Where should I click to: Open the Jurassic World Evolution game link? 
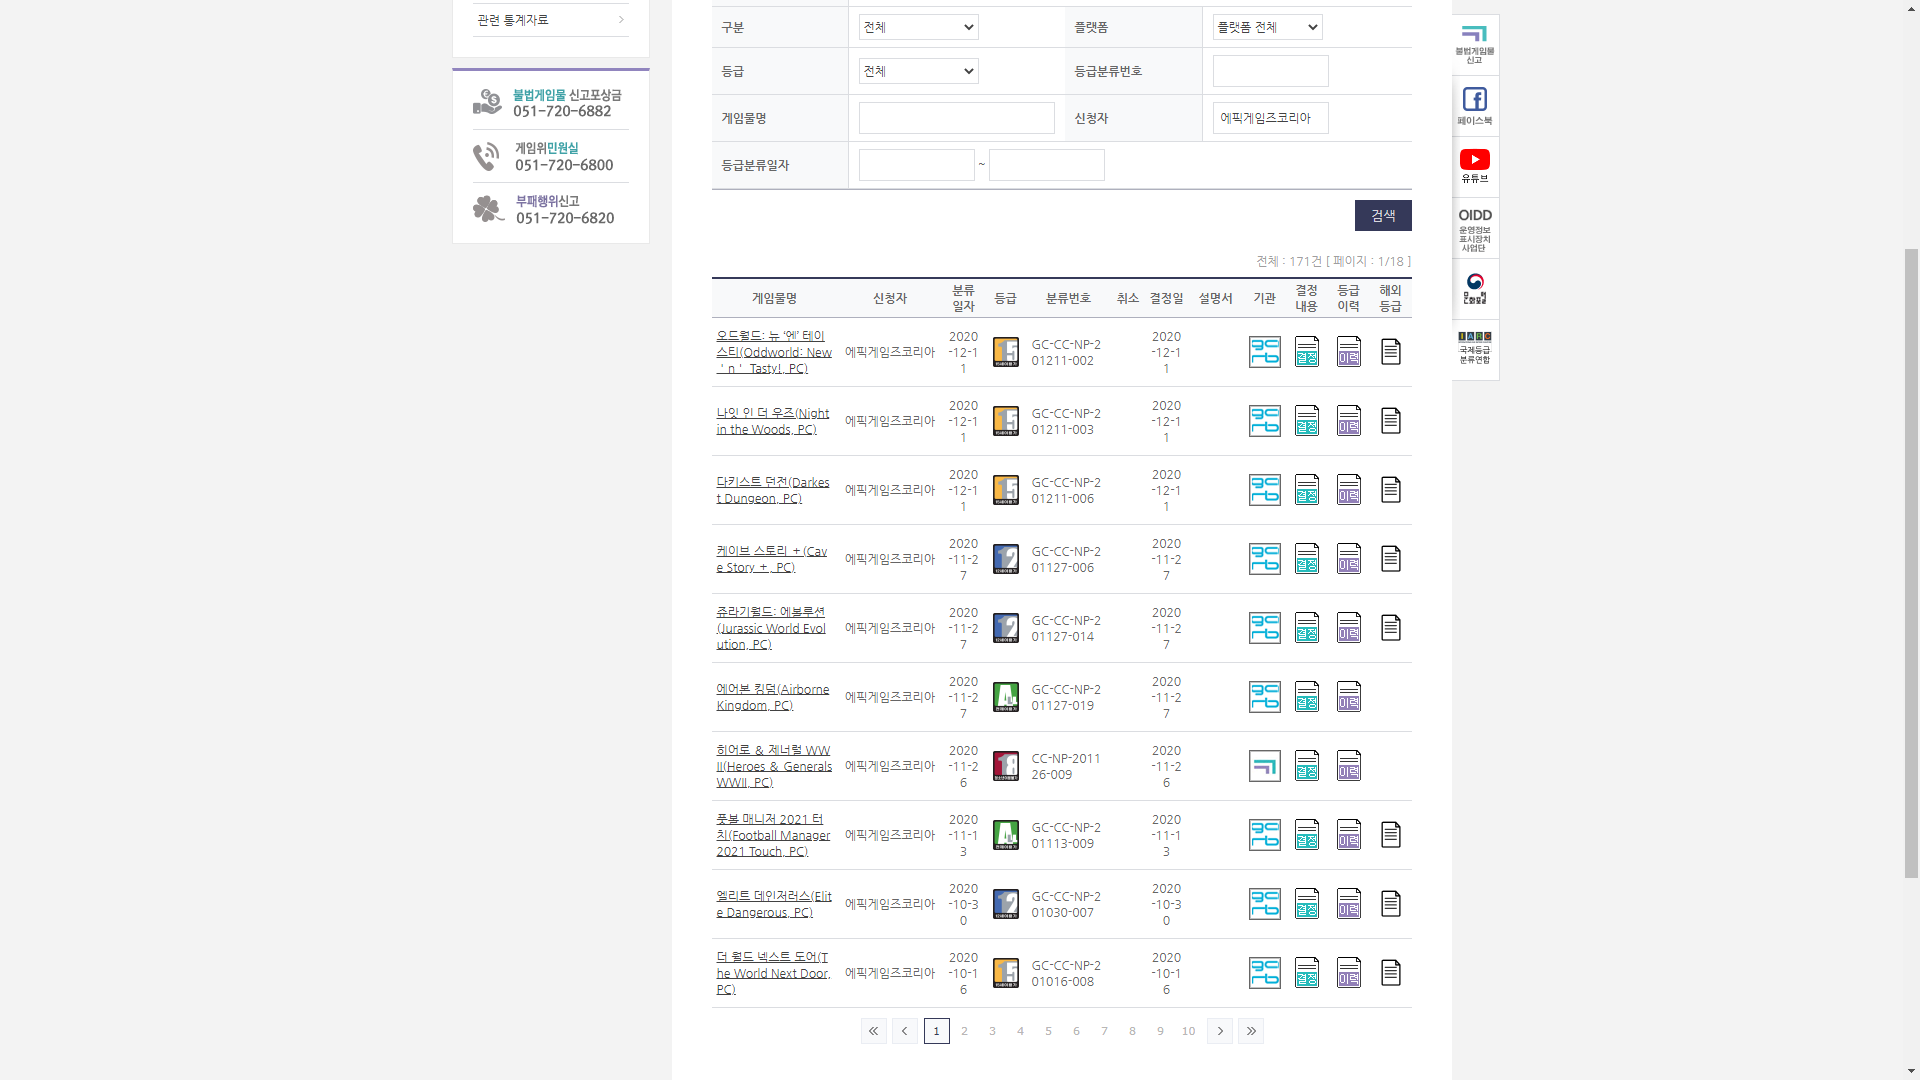click(x=771, y=628)
